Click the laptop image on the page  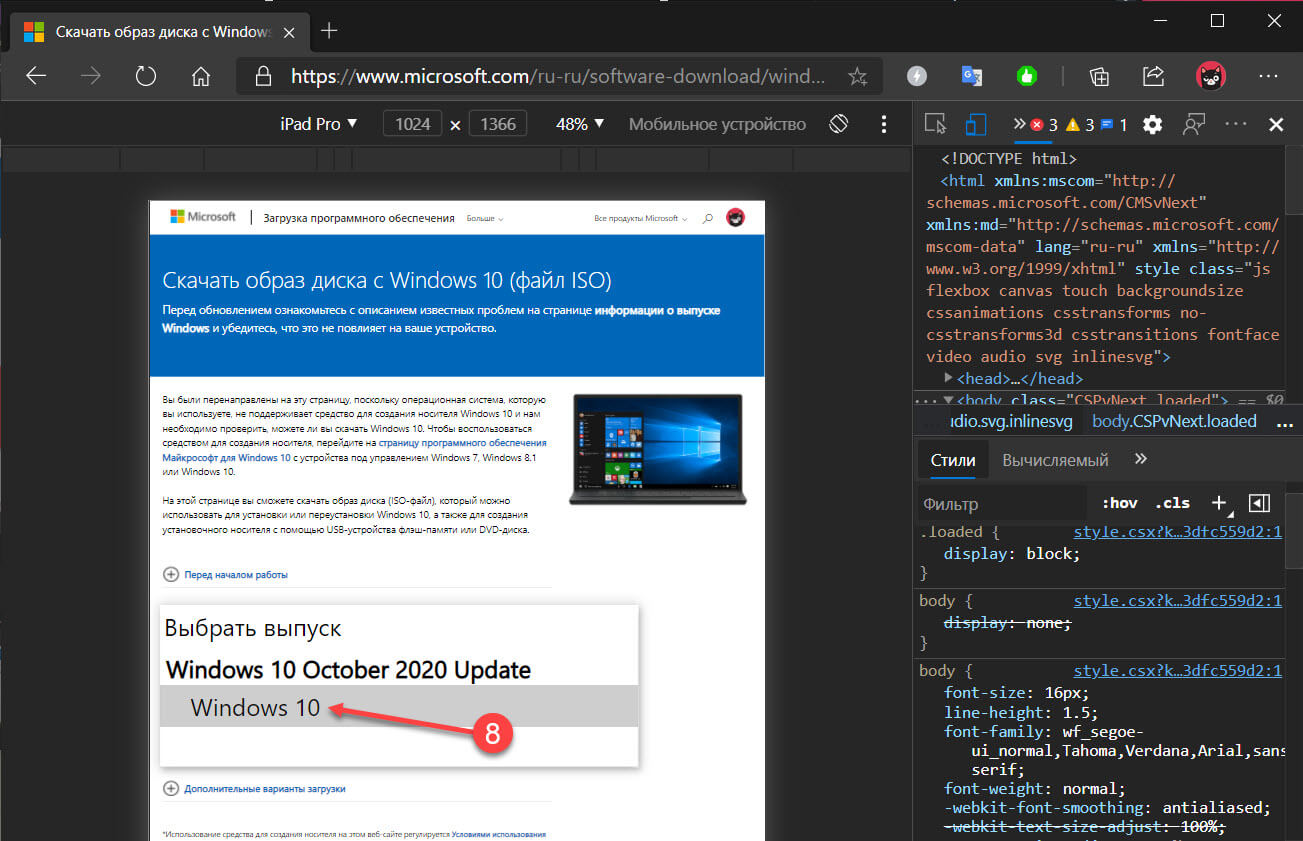tap(657, 449)
